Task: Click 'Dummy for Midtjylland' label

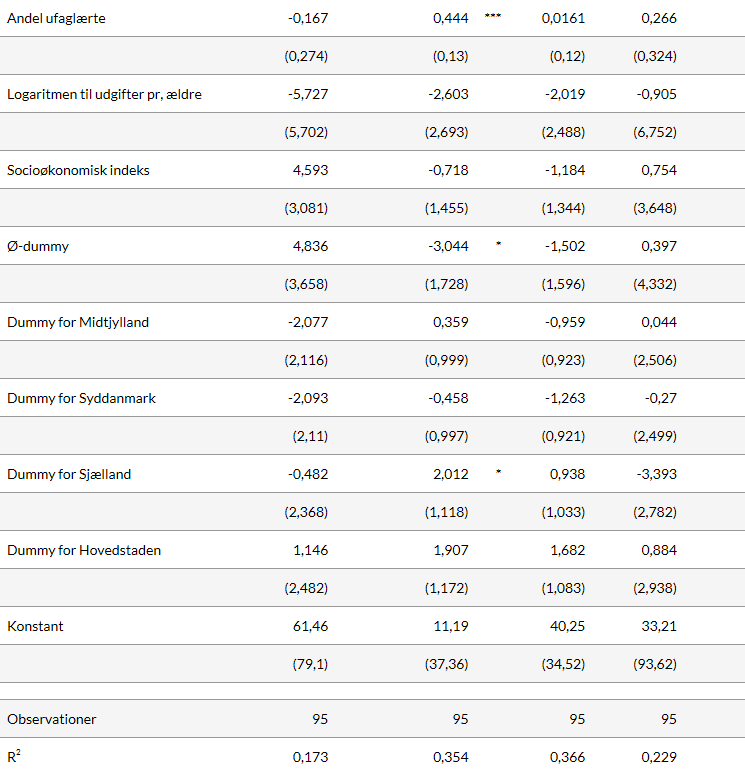Action: pos(79,322)
